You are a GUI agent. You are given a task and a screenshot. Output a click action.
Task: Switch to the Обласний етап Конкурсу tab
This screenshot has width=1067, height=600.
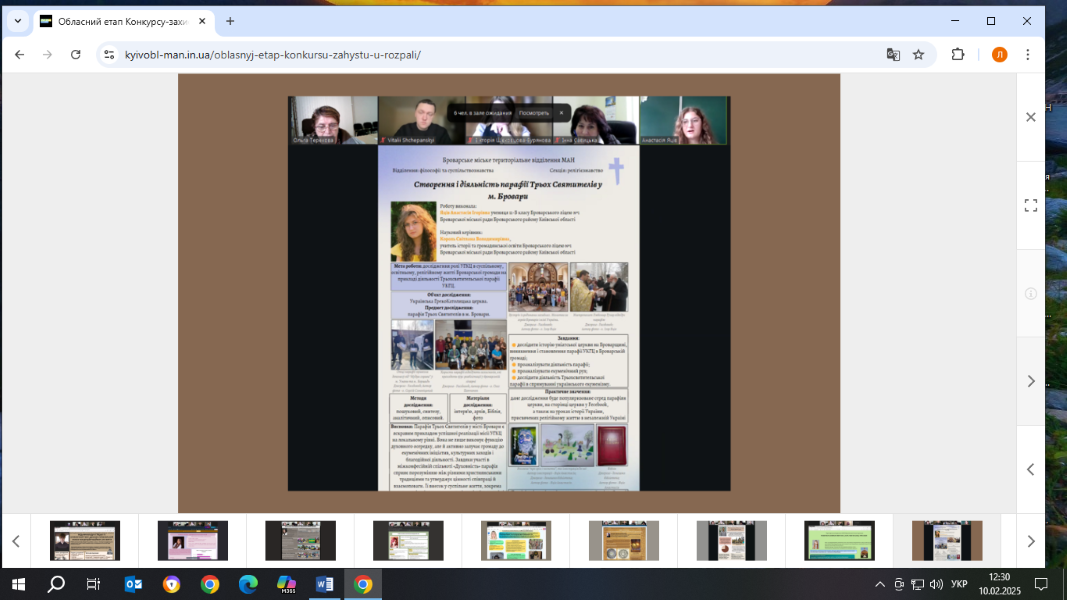pyautogui.click(x=120, y=21)
